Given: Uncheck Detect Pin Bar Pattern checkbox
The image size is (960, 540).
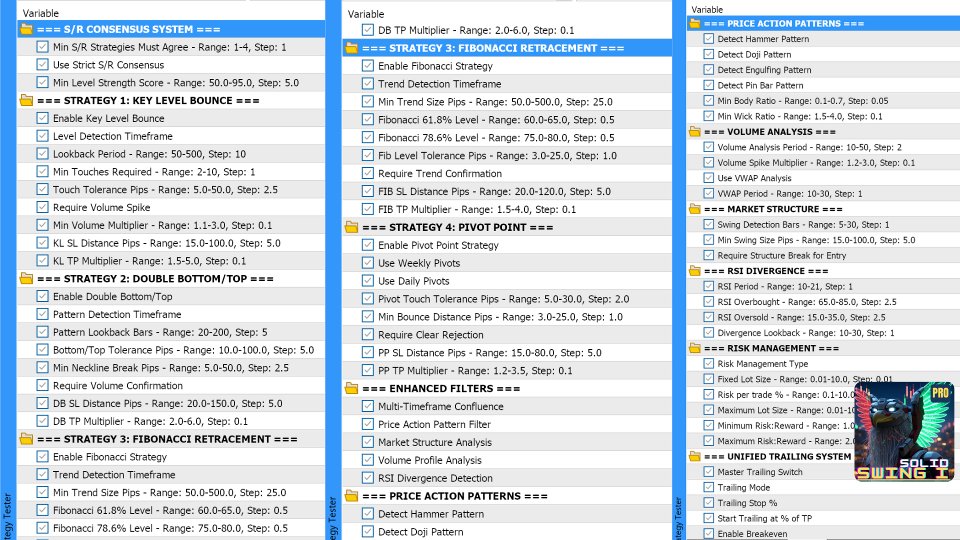Looking at the screenshot, I should click(x=708, y=85).
